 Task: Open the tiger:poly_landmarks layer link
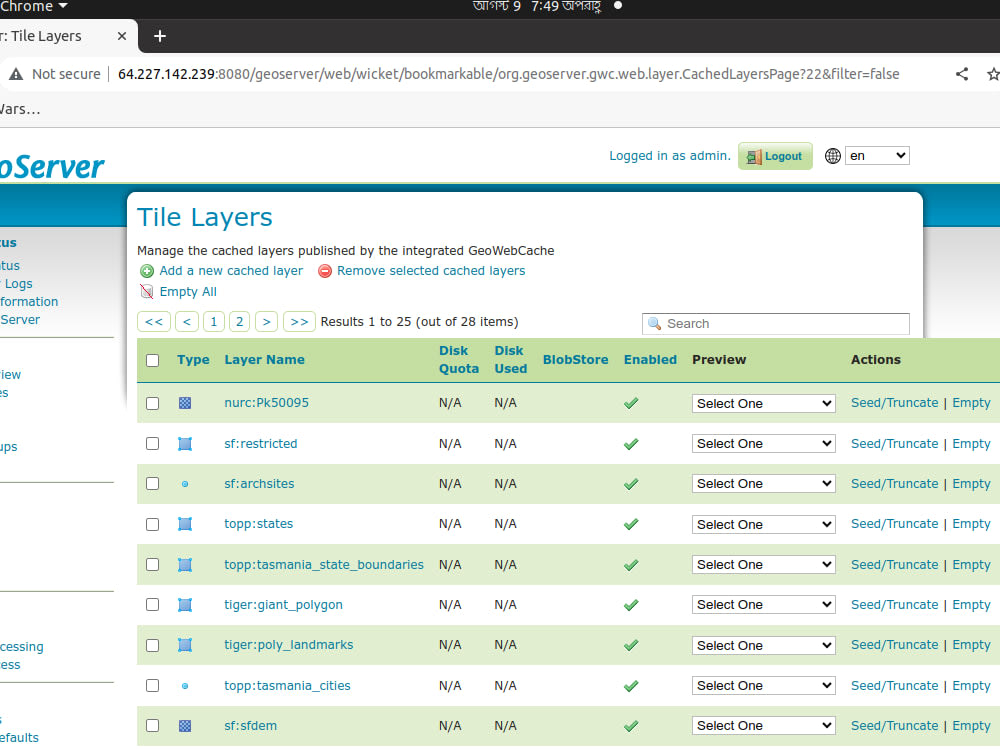[x=288, y=645]
